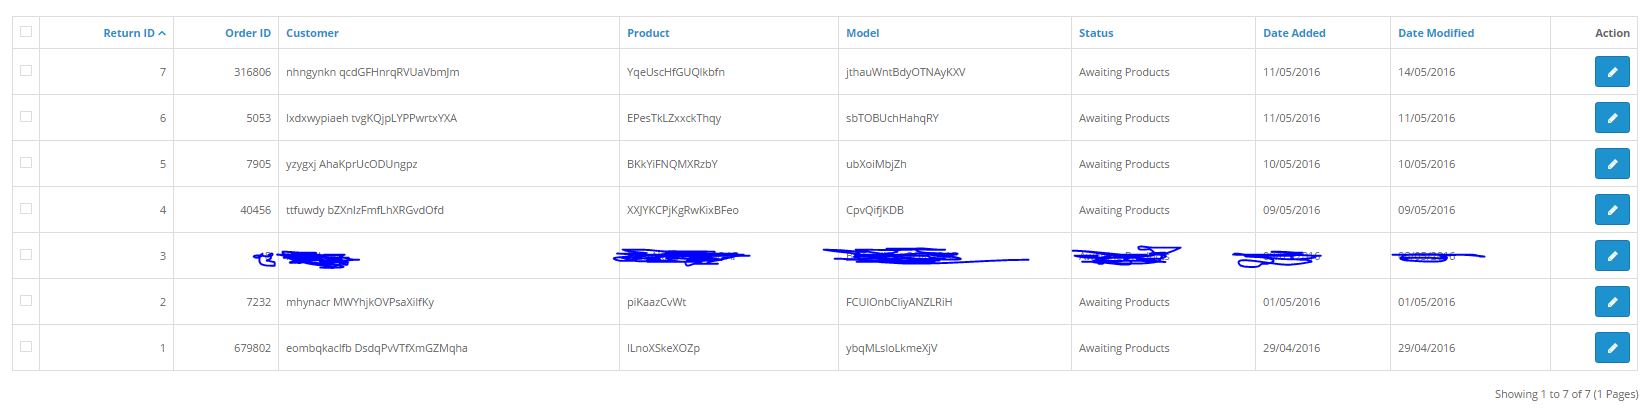Tick the select-all checkbox in the header
The image size is (1650, 410).
coord(26,31)
